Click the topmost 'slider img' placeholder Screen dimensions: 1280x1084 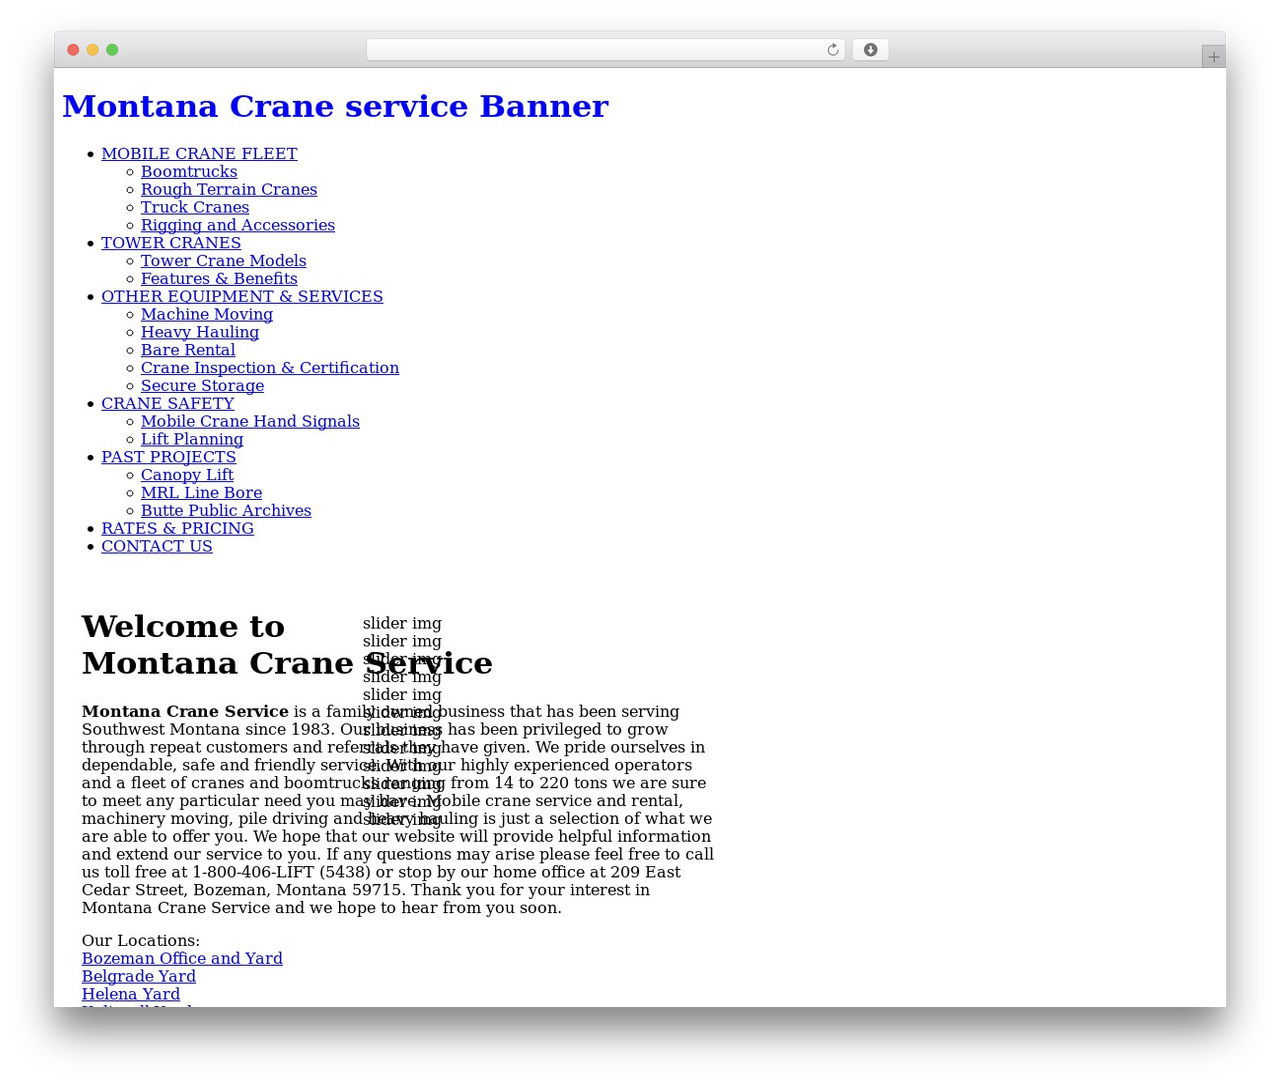tap(402, 624)
